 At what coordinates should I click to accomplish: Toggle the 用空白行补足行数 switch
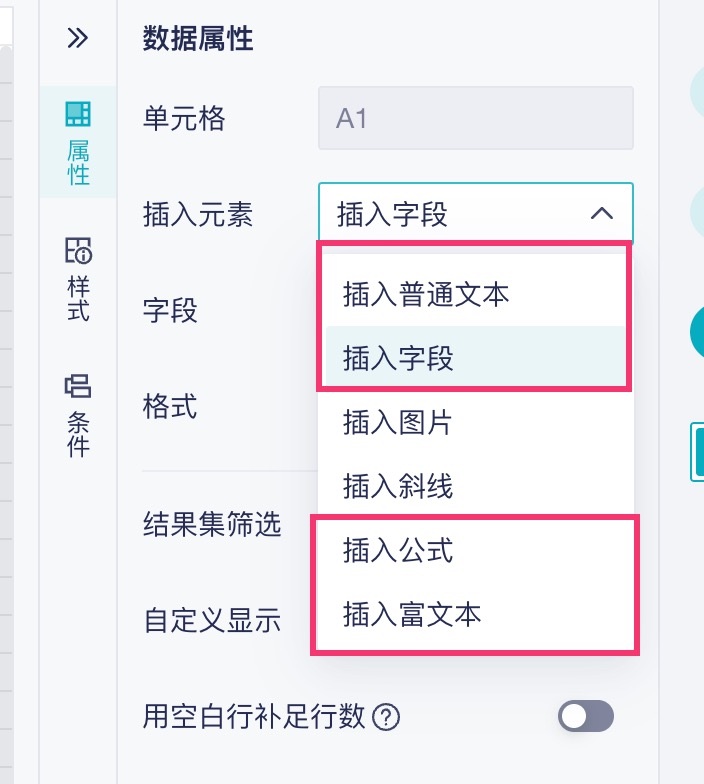click(586, 716)
